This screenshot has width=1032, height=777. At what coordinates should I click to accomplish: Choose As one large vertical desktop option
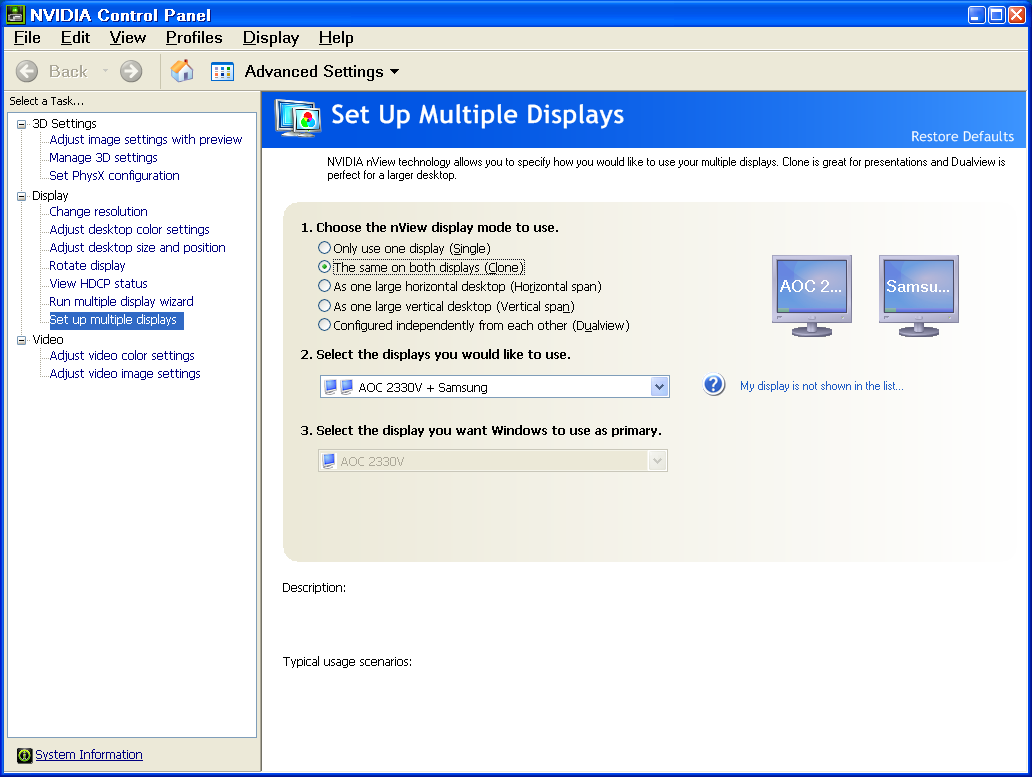(x=446, y=306)
